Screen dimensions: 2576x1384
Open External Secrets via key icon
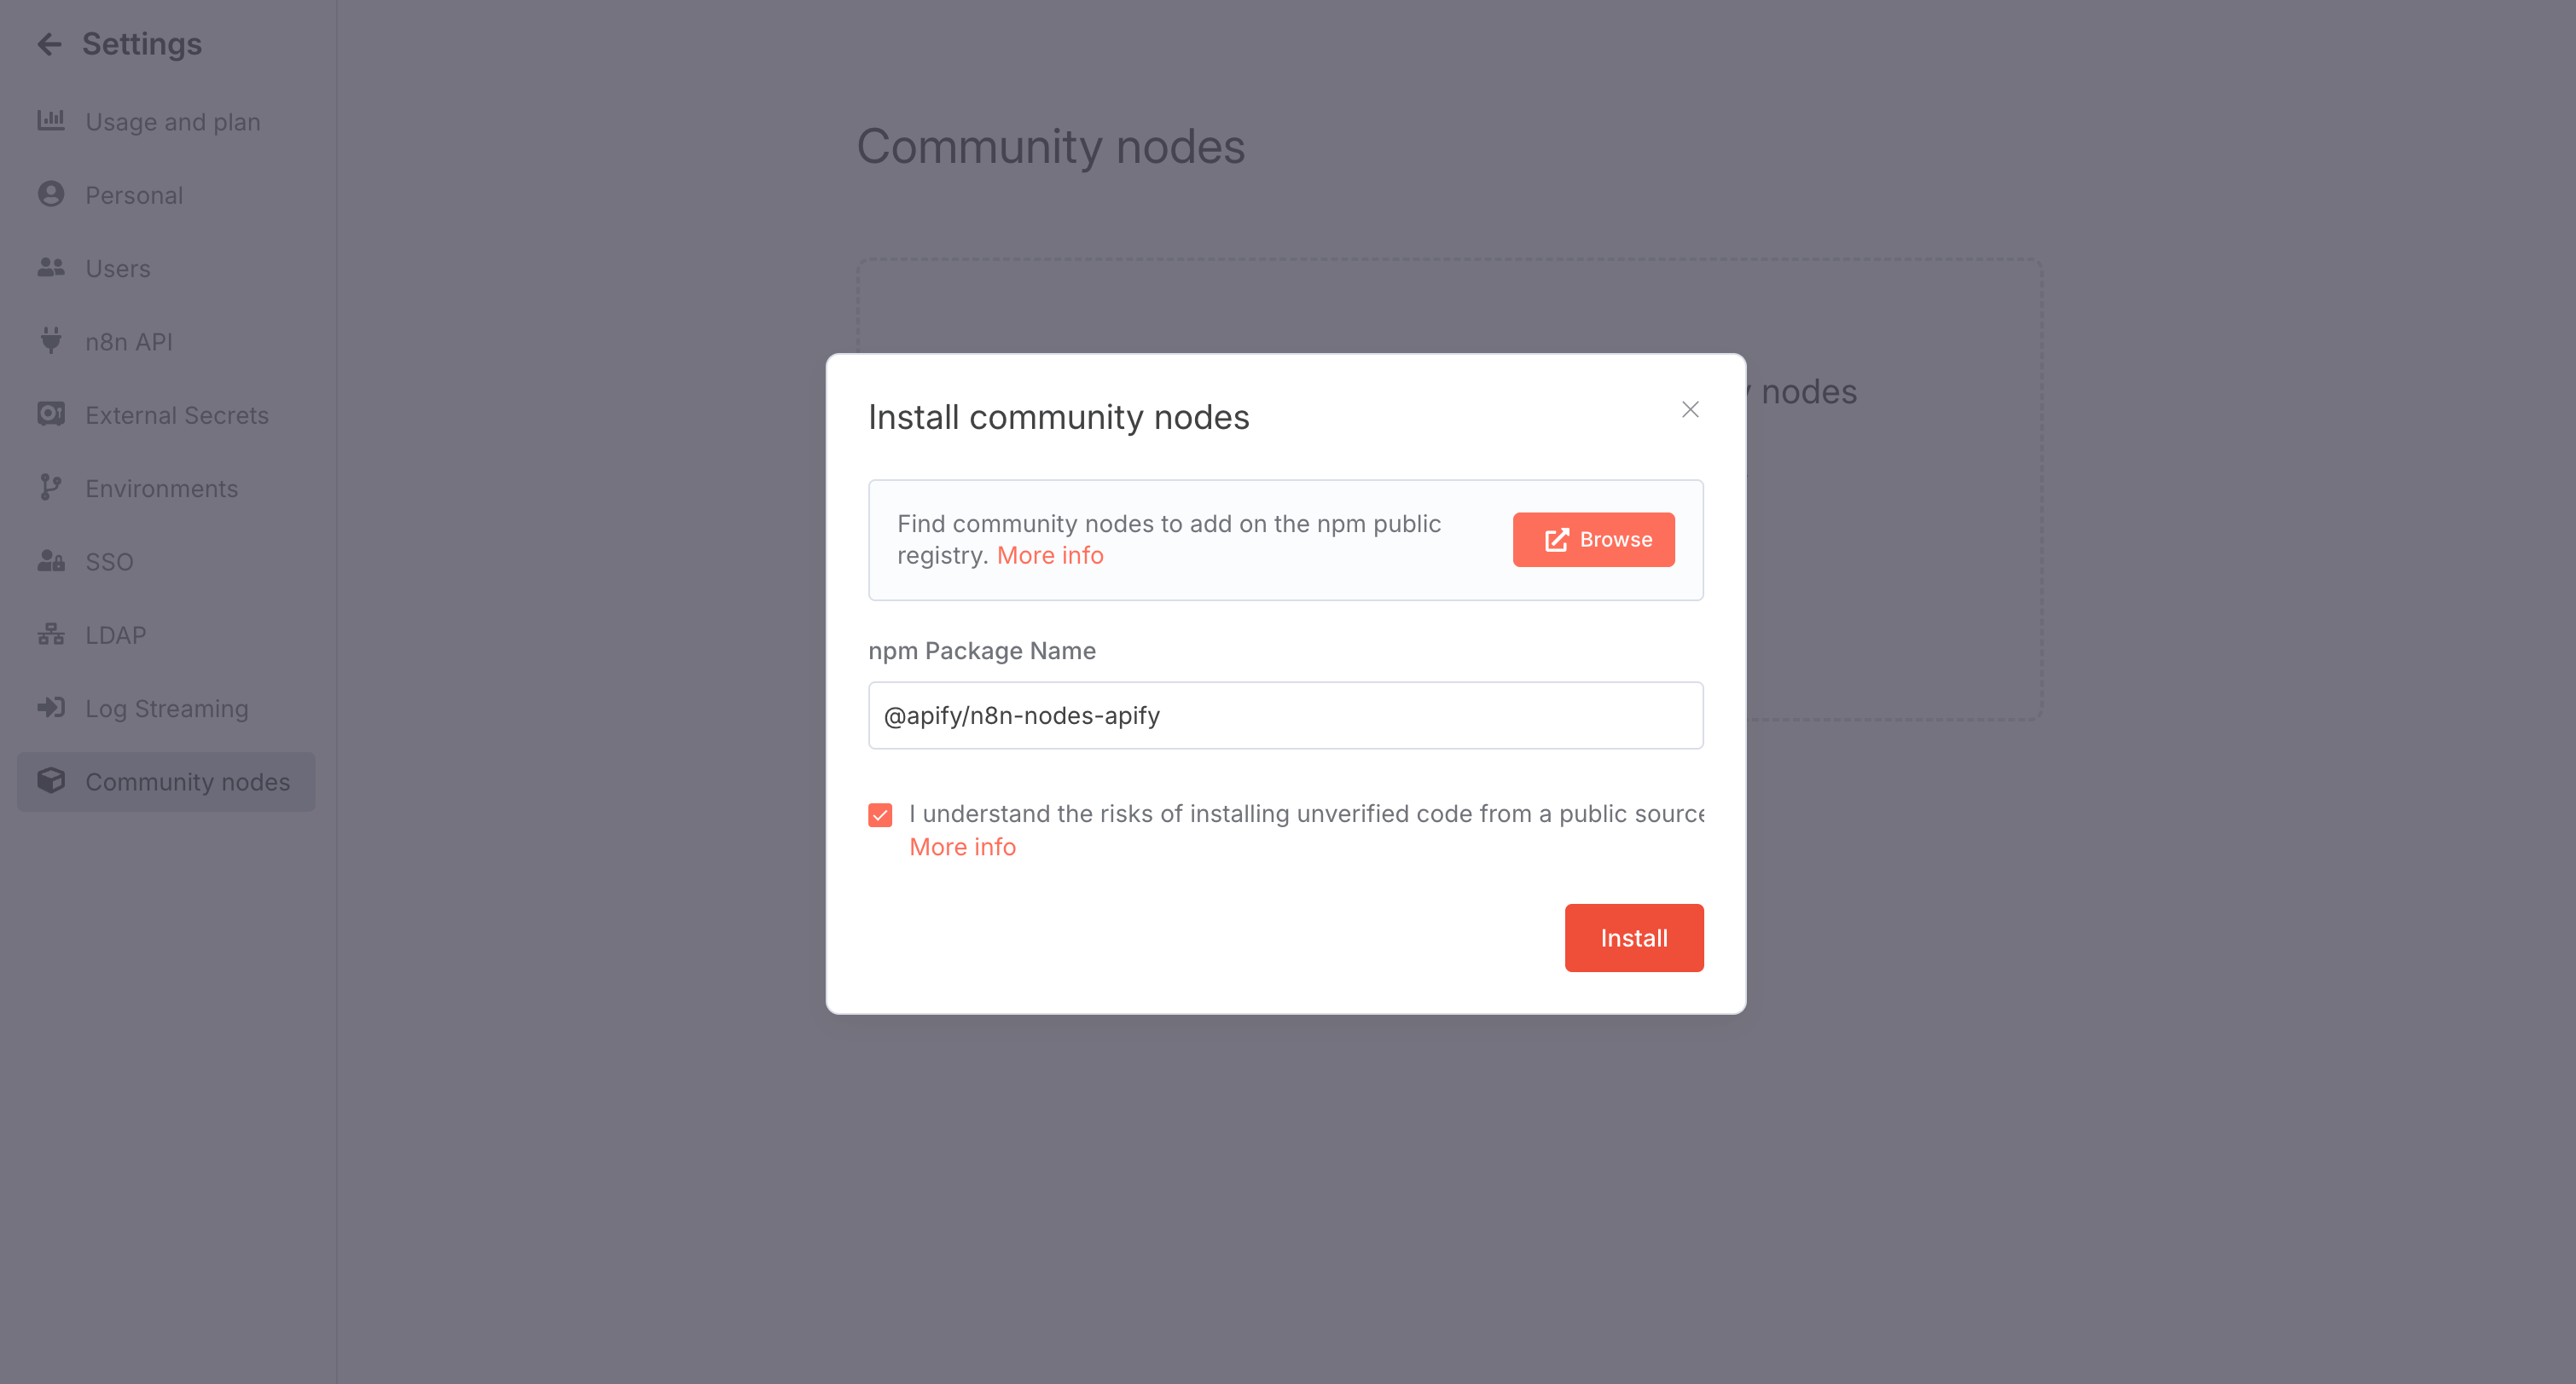(50, 414)
